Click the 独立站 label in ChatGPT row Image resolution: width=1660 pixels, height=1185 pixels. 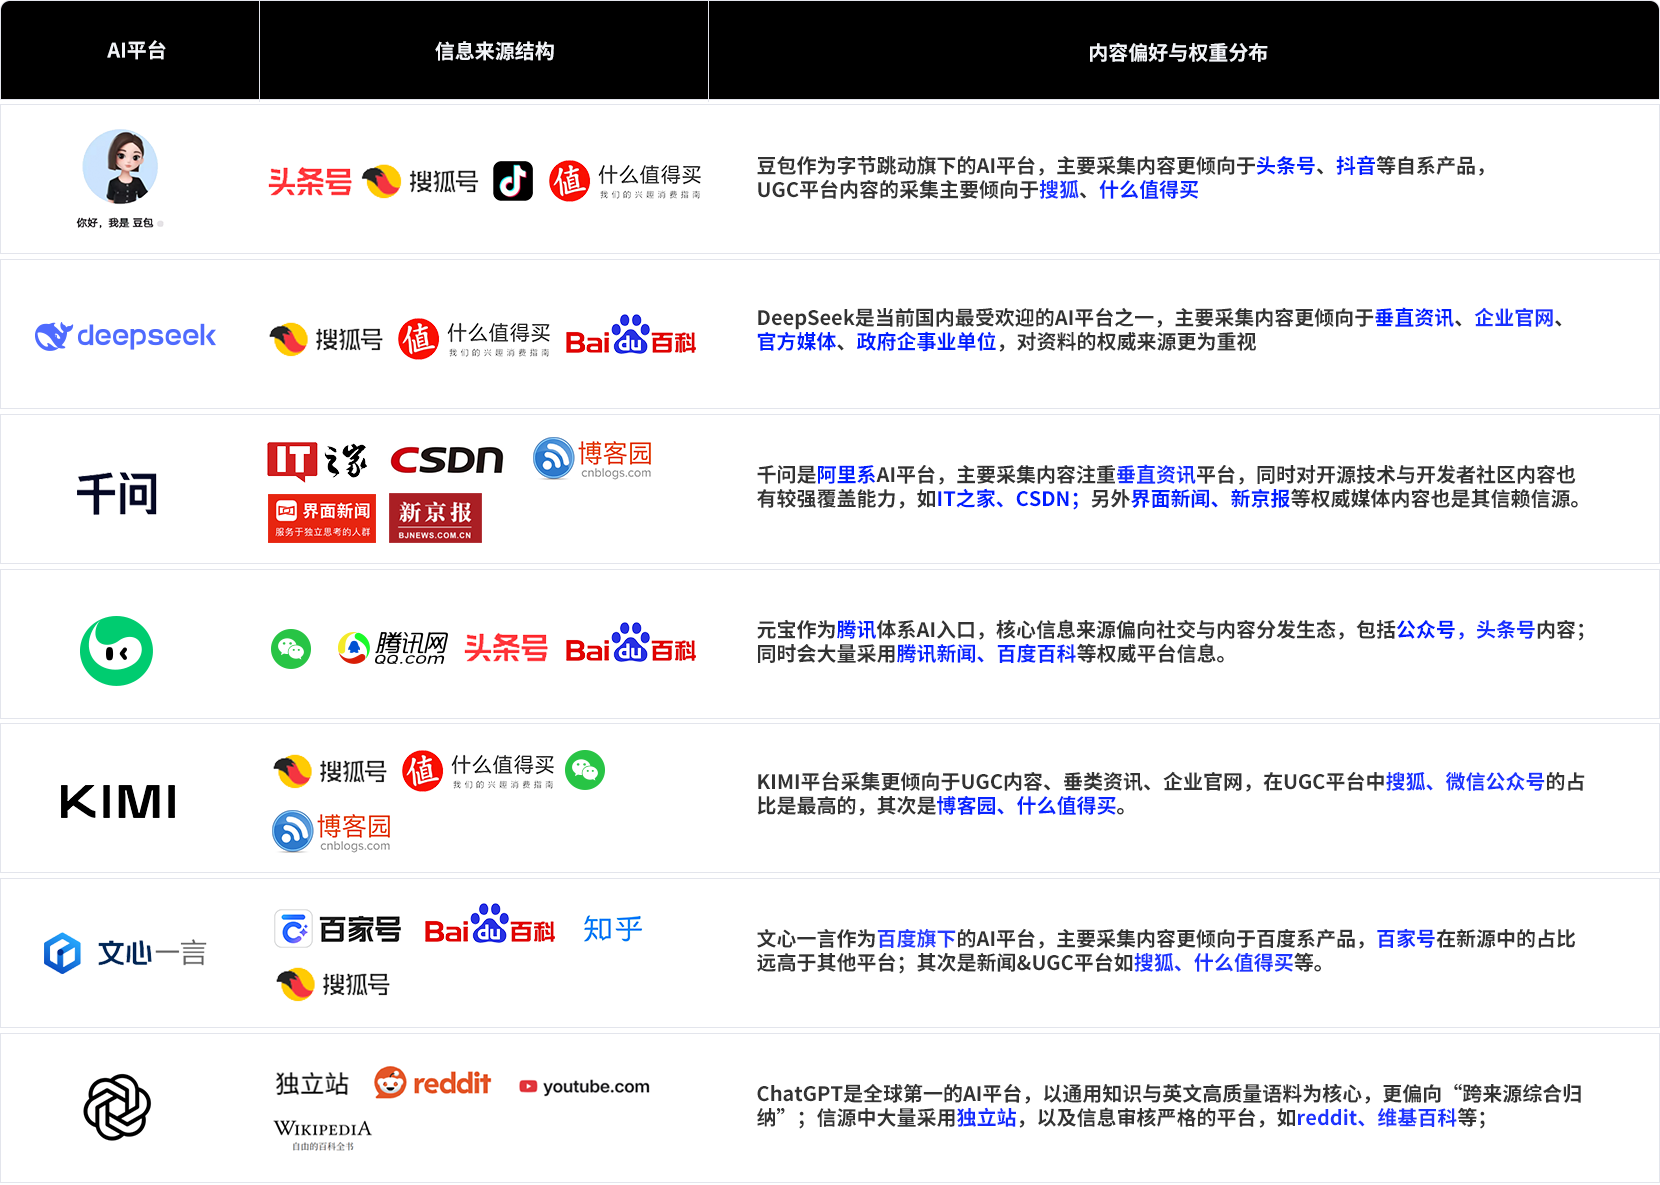312,1084
